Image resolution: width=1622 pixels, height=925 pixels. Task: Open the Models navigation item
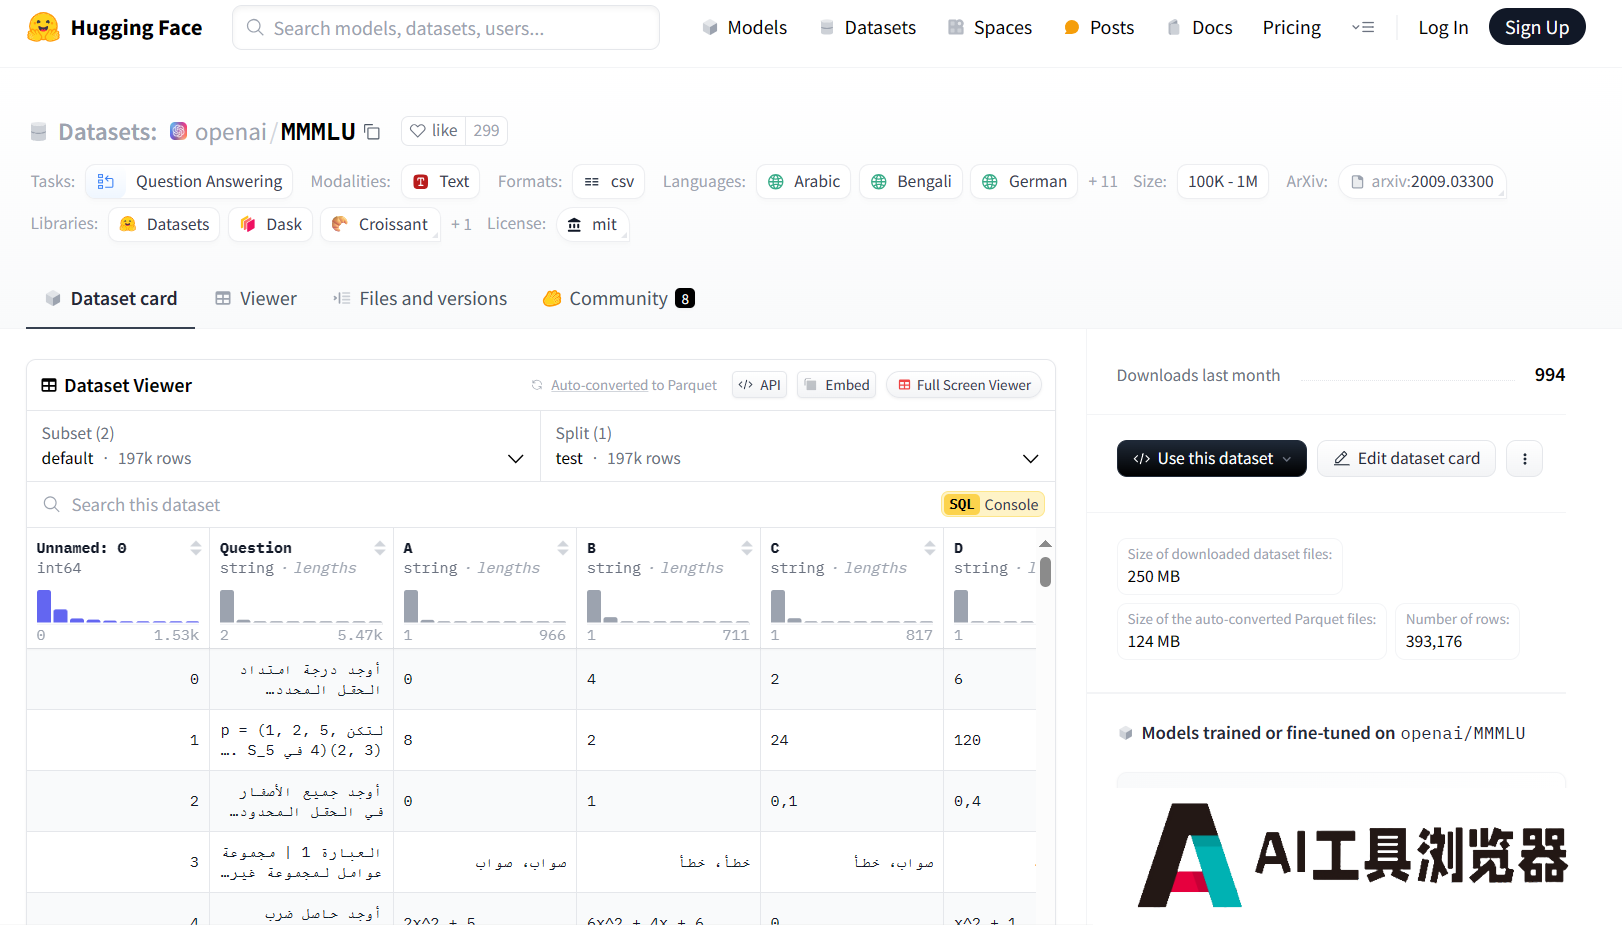point(744,28)
